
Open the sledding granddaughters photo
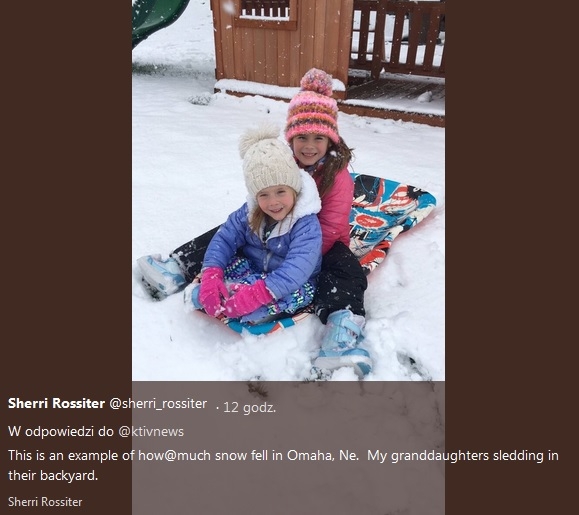pos(288,190)
